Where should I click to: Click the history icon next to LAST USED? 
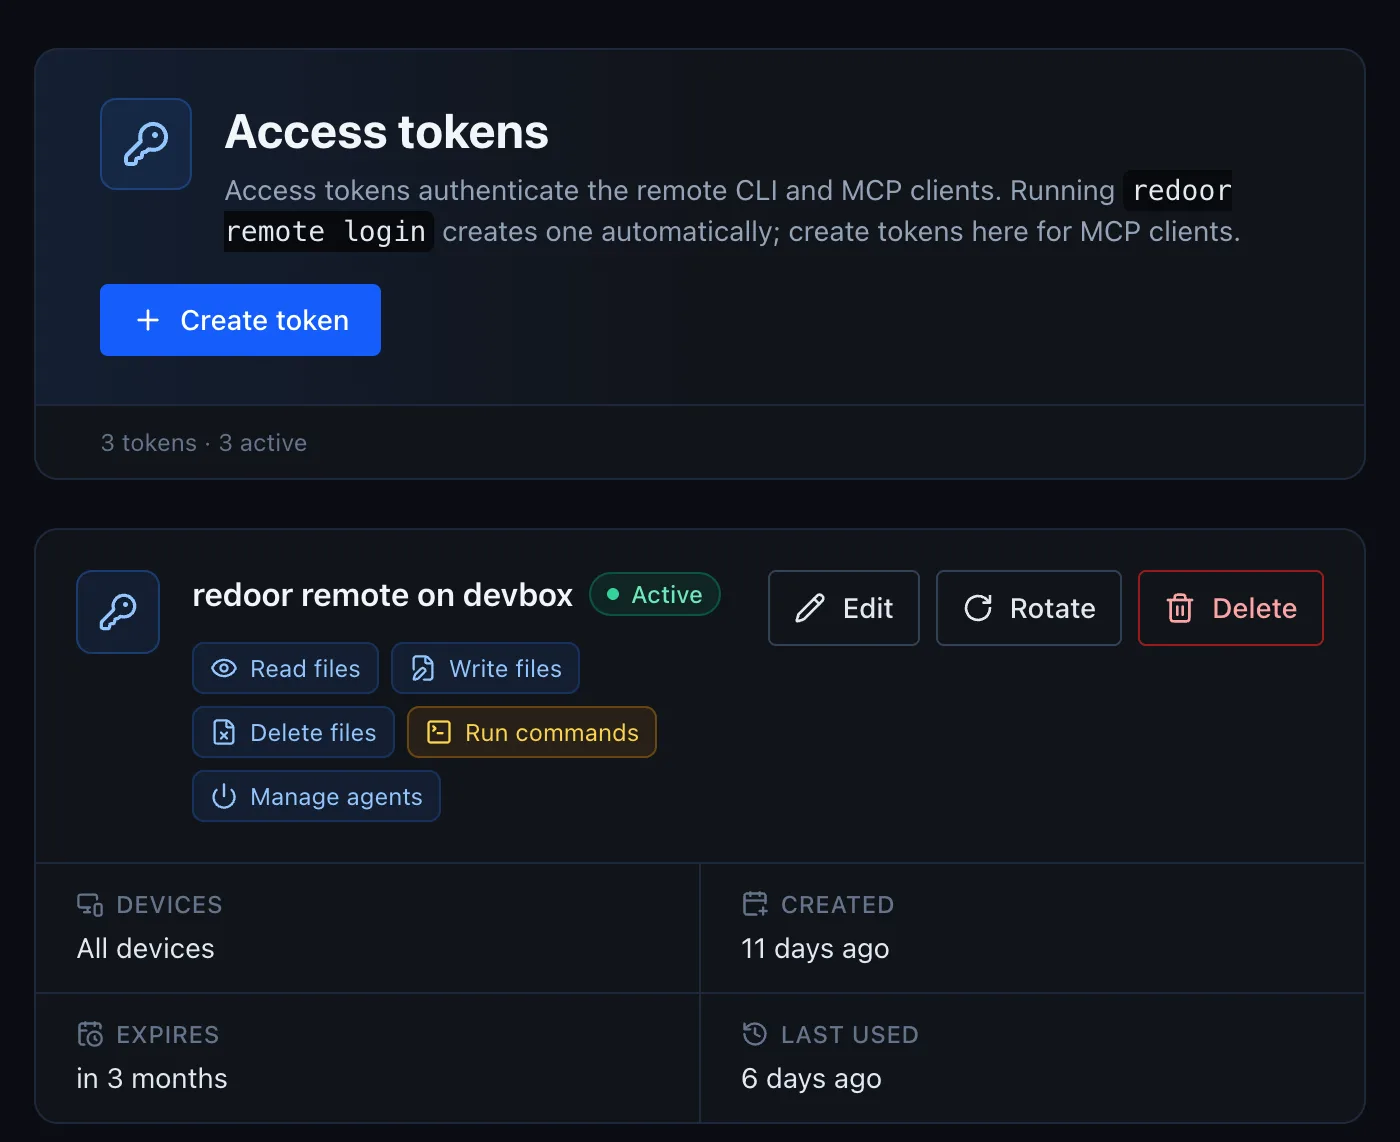755,1034
